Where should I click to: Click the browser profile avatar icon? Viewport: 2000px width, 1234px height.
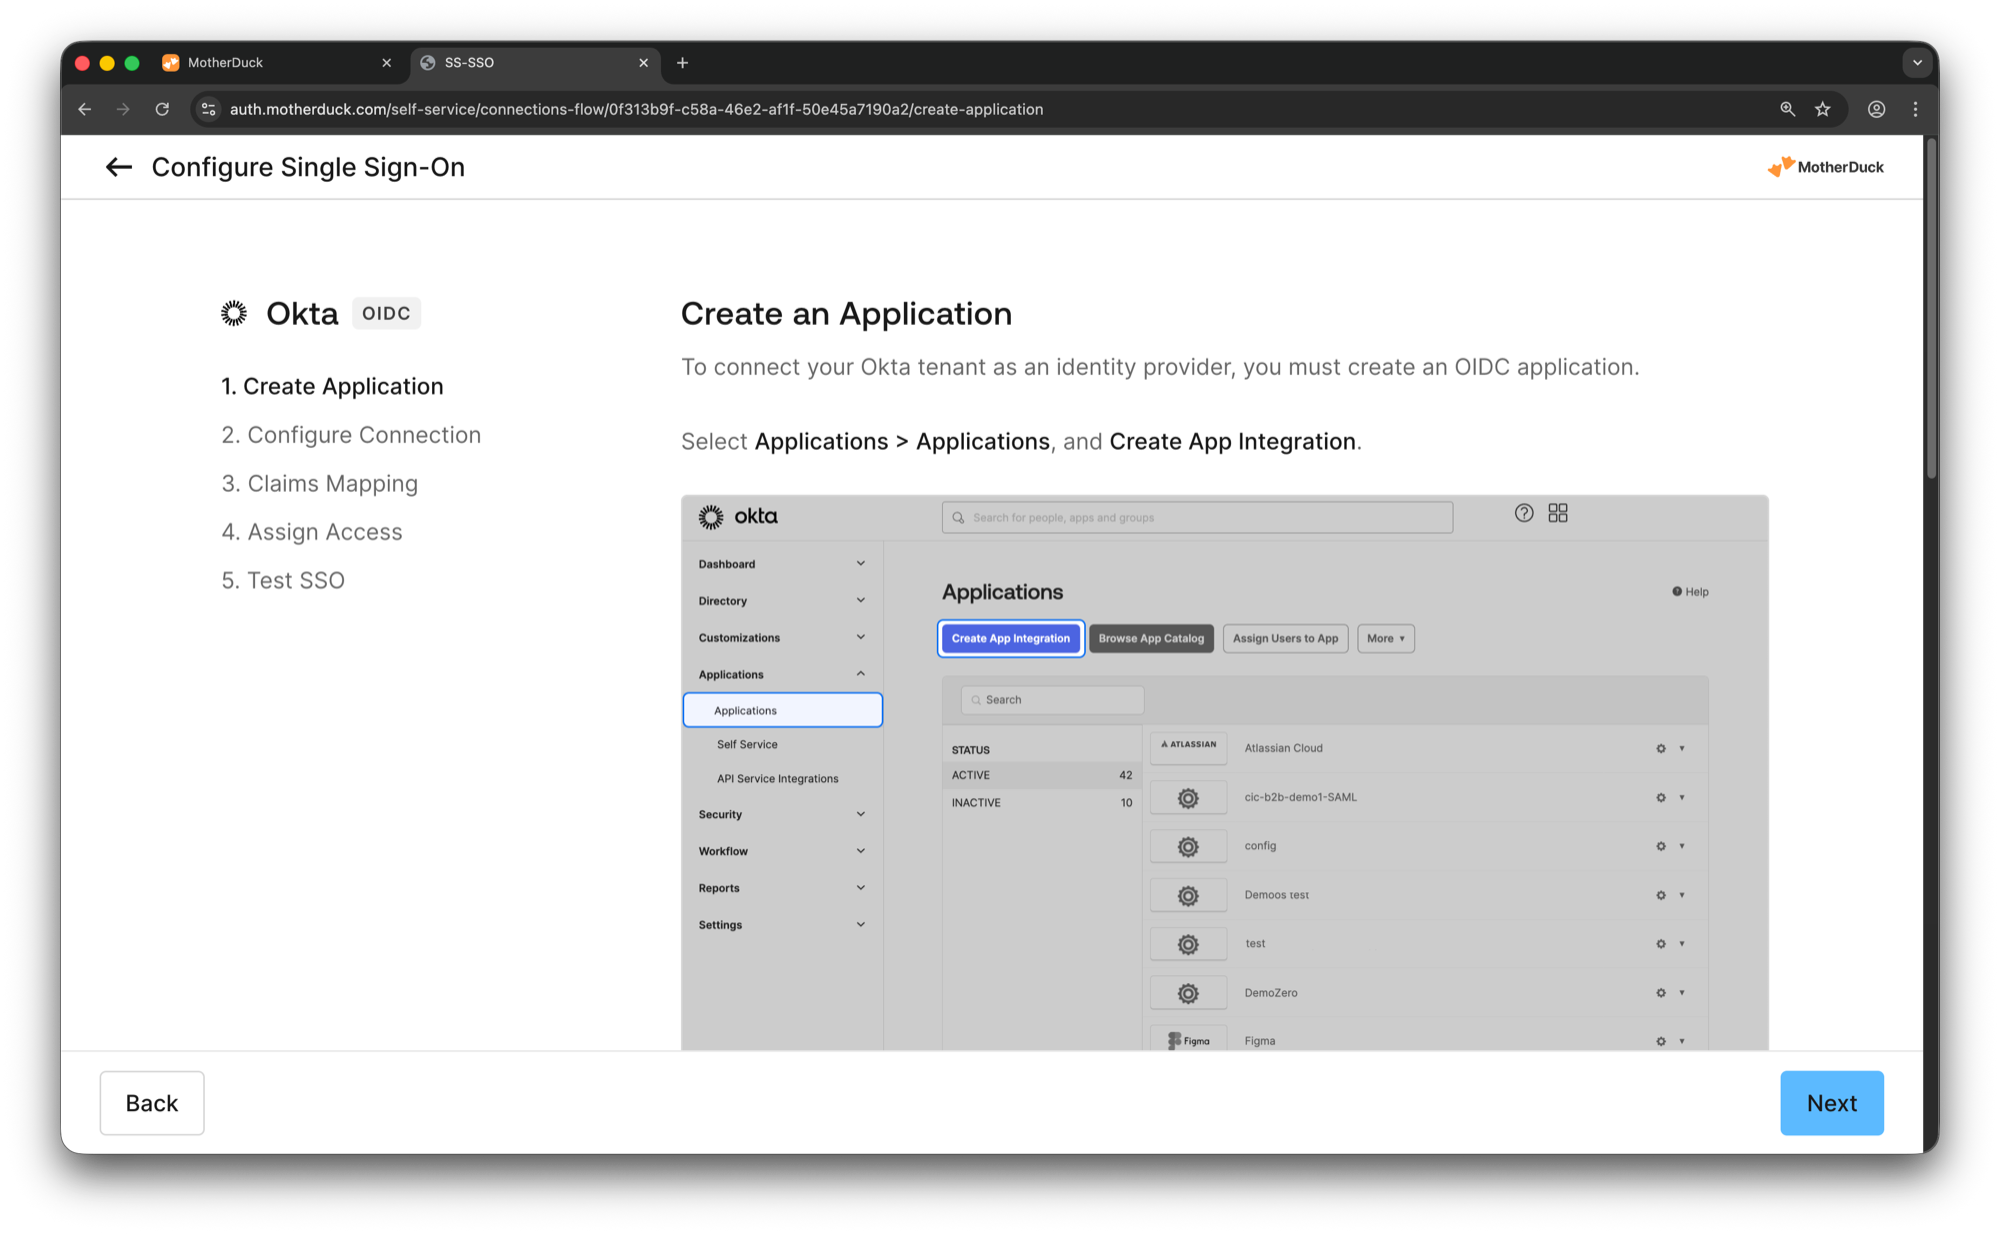[x=1877, y=109]
